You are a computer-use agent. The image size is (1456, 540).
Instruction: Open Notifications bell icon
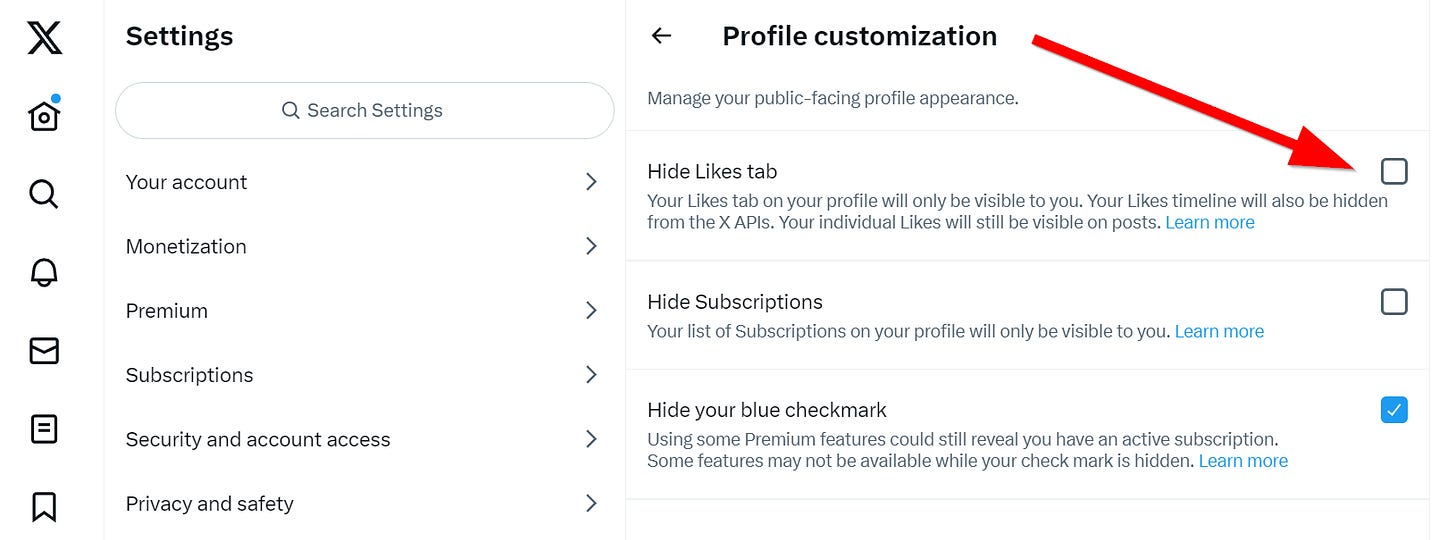[x=44, y=272]
